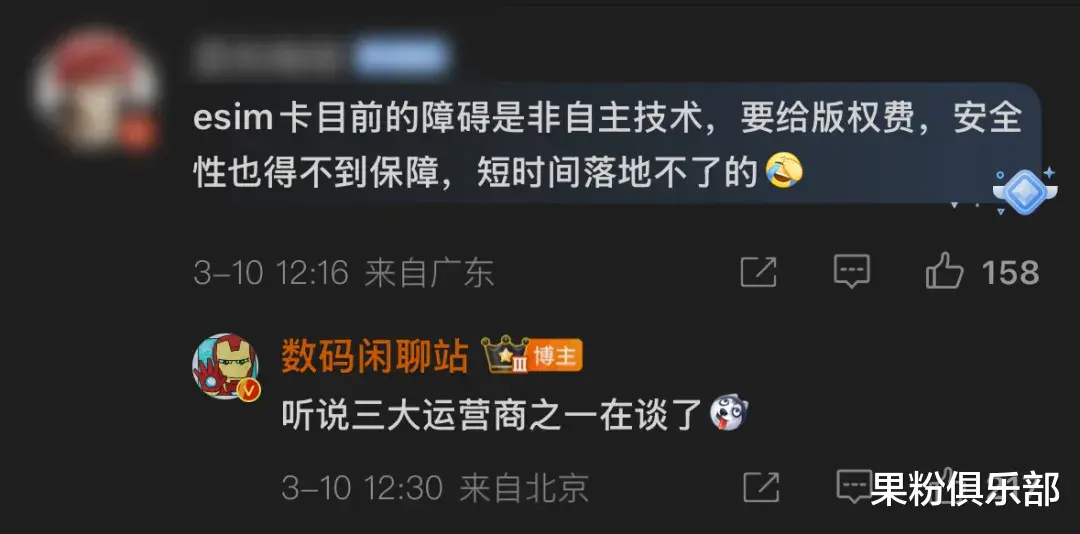This screenshot has width=1080, height=534.
Task: Tap the orange verified V on the Iron Man avatar
Action: tap(249, 391)
